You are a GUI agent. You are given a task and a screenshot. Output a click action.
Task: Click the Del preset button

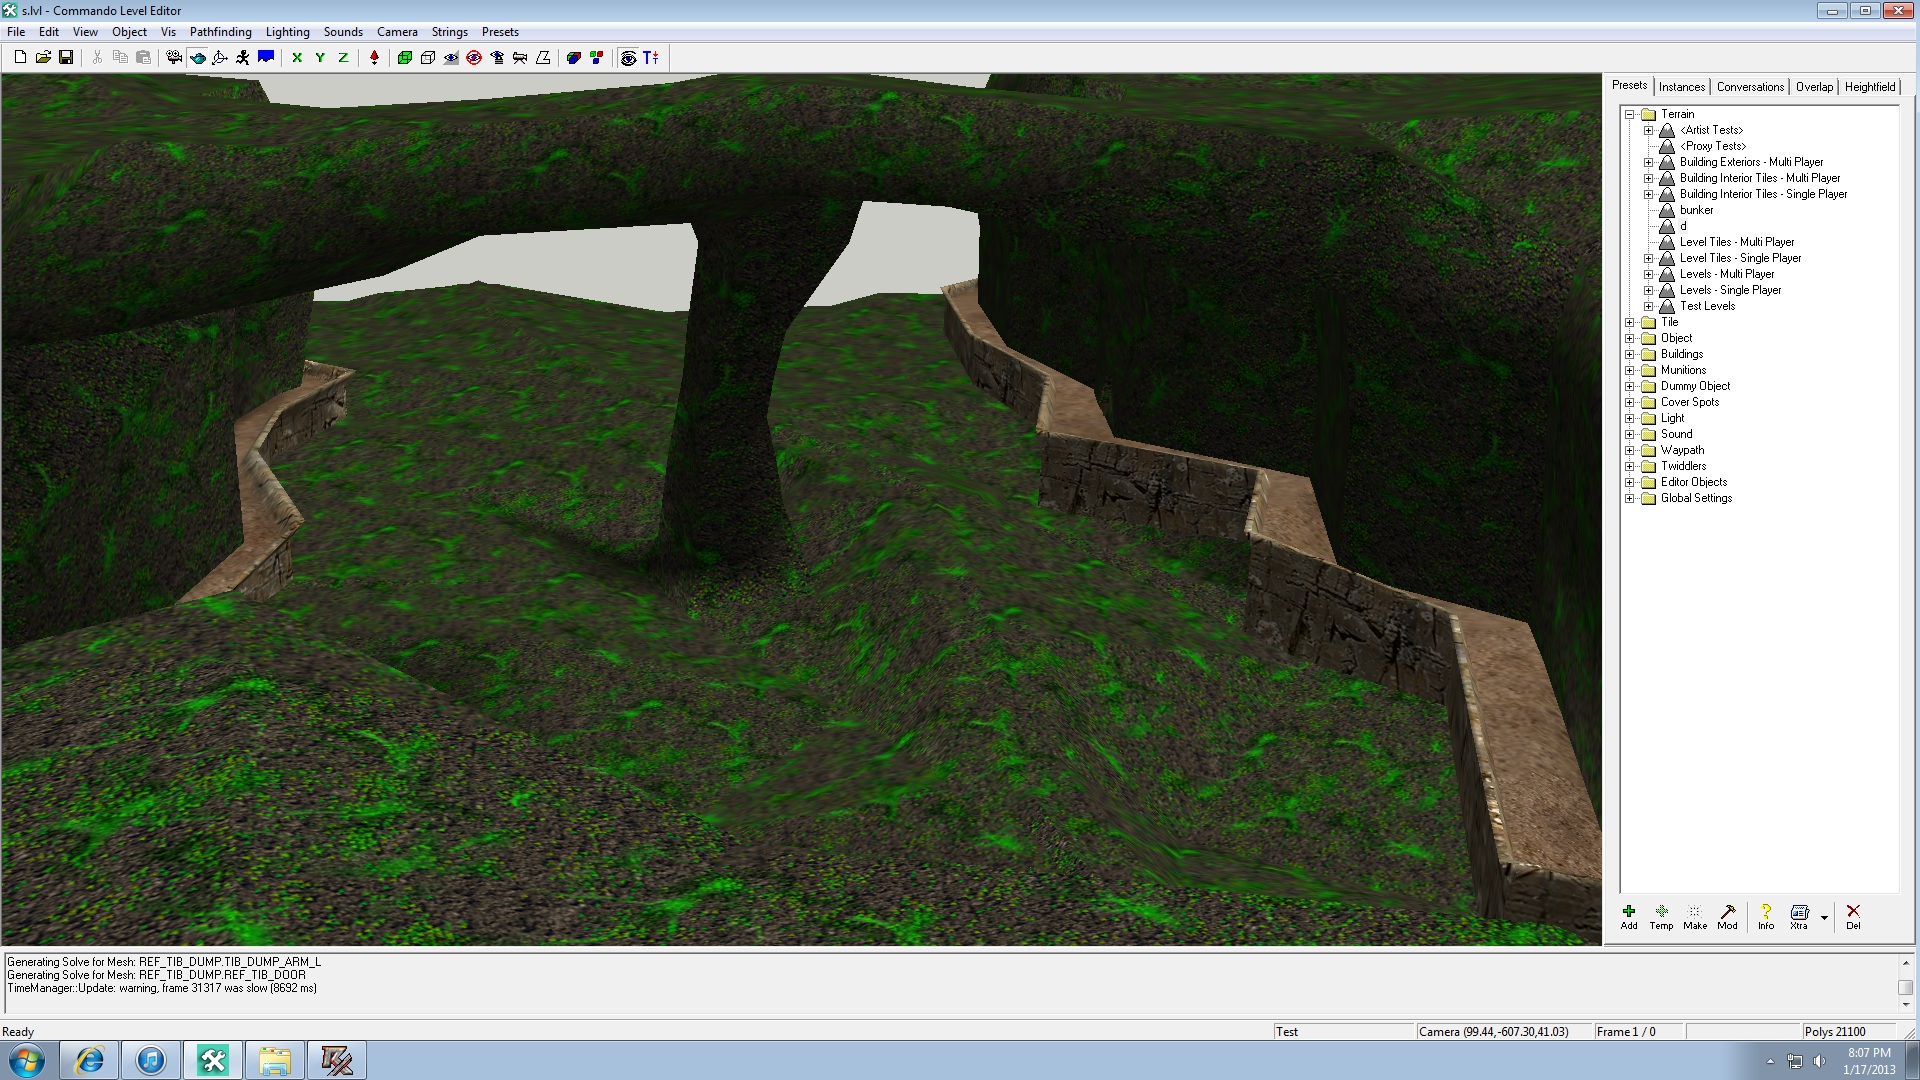(x=1853, y=916)
